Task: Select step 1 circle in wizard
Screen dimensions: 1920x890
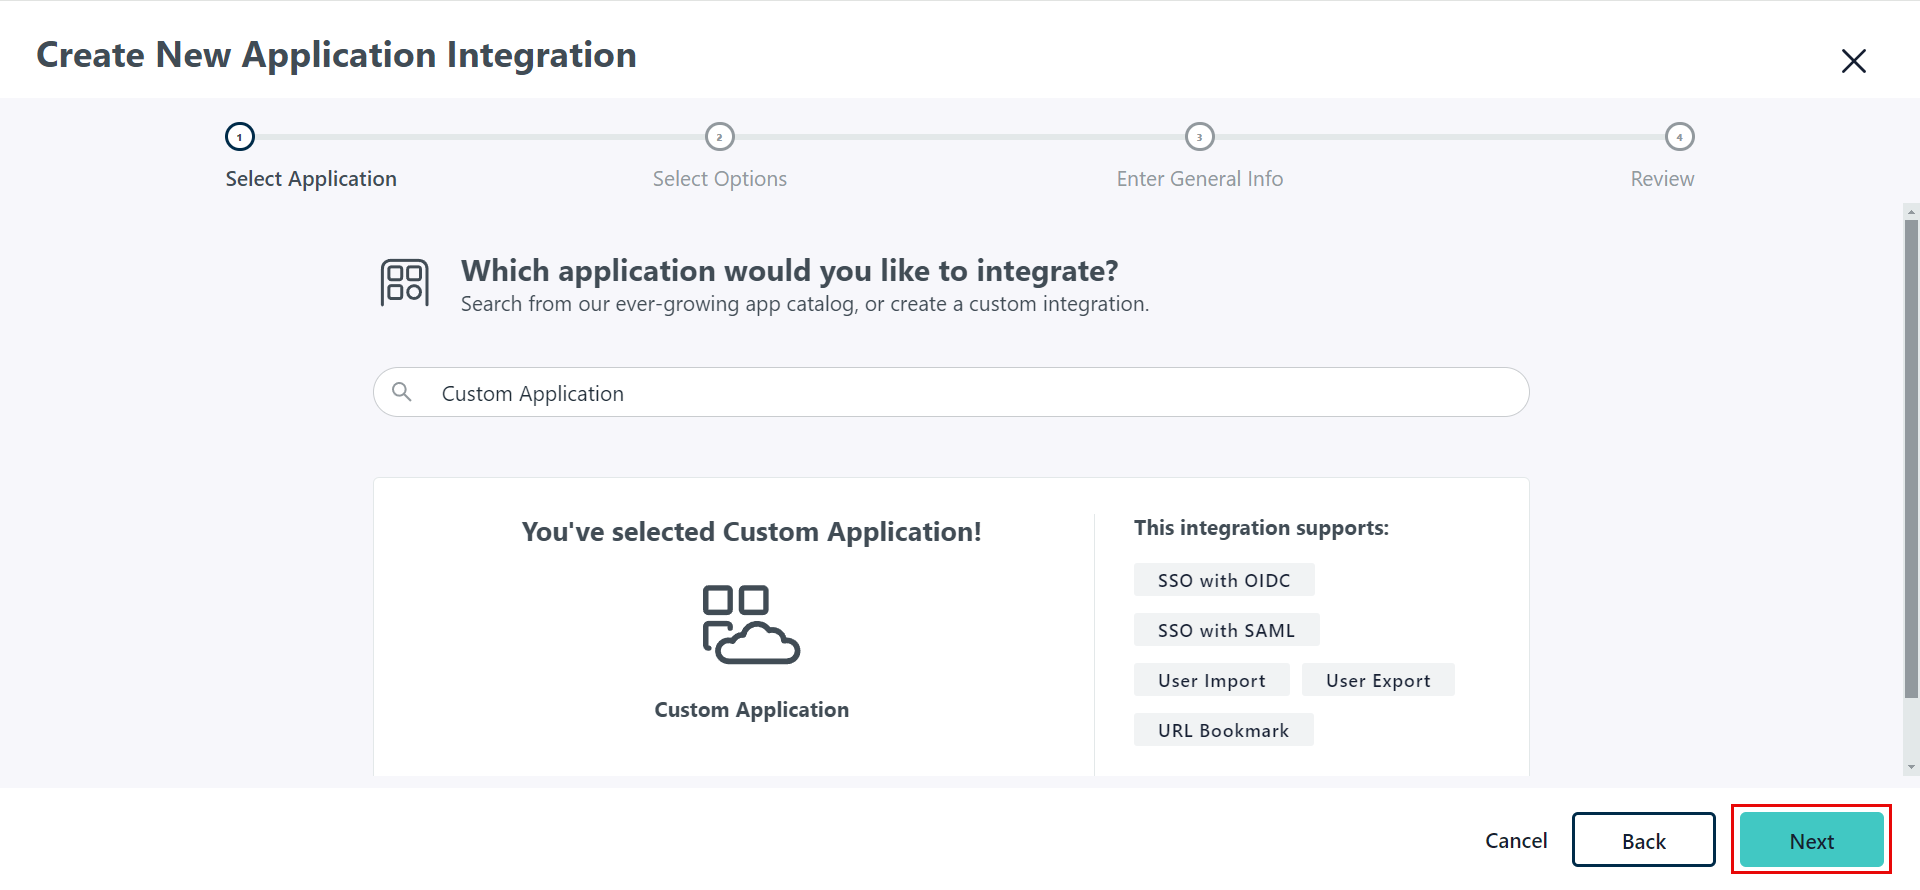Action: pyautogui.click(x=240, y=137)
